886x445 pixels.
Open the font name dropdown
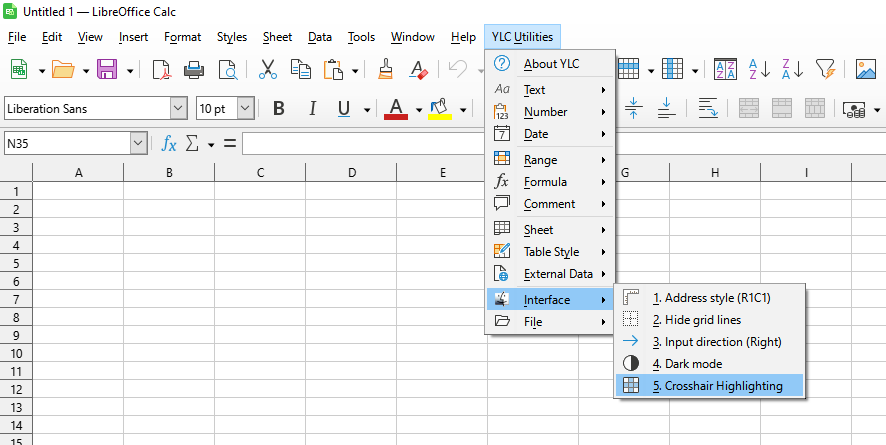coord(178,108)
